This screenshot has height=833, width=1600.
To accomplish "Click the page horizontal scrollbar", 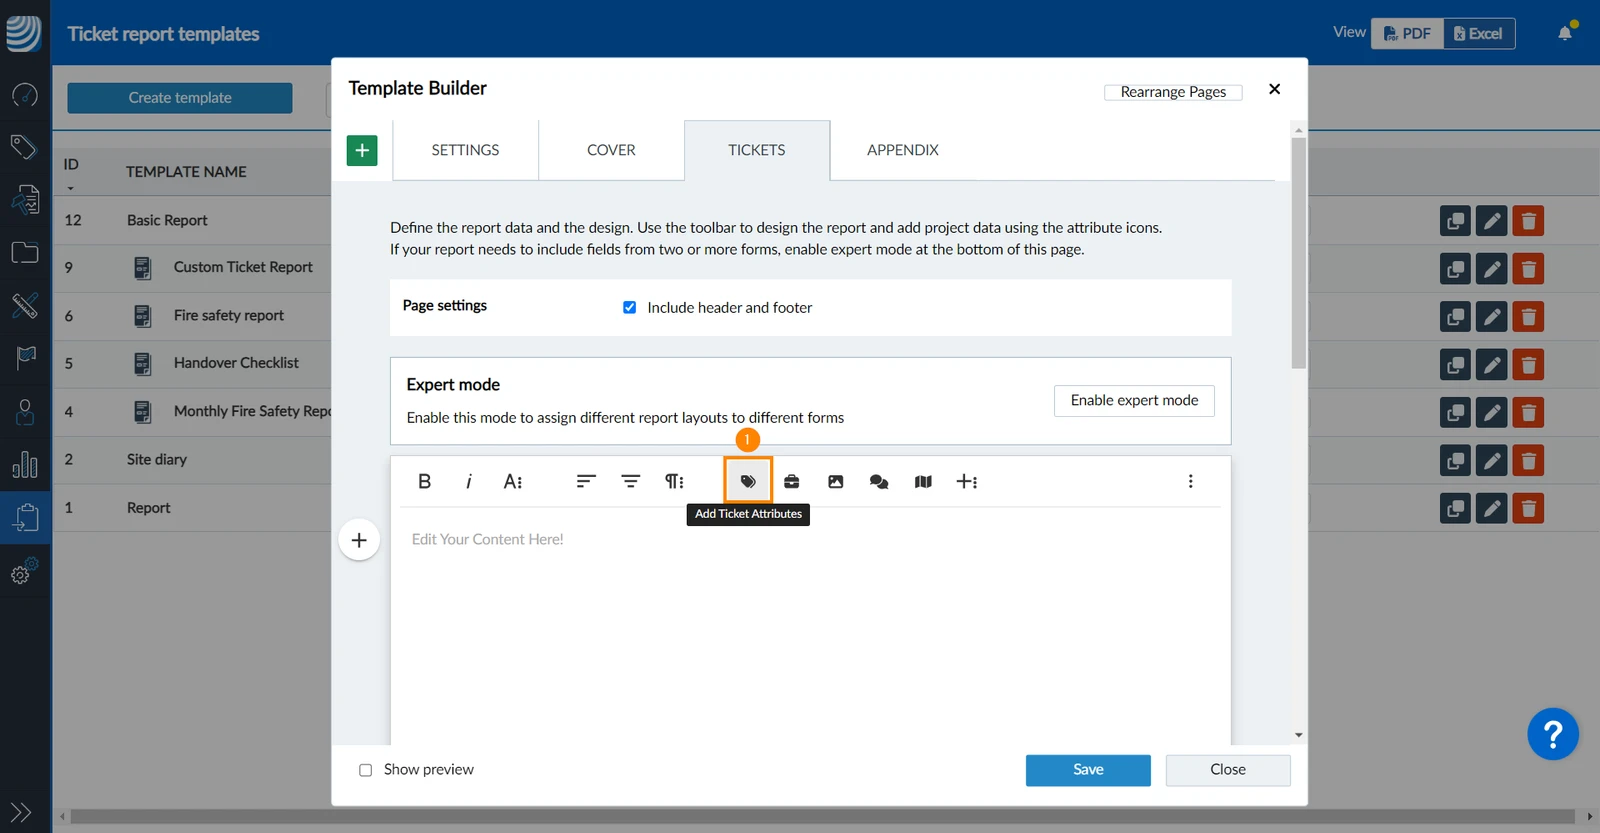I will click(822, 817).
